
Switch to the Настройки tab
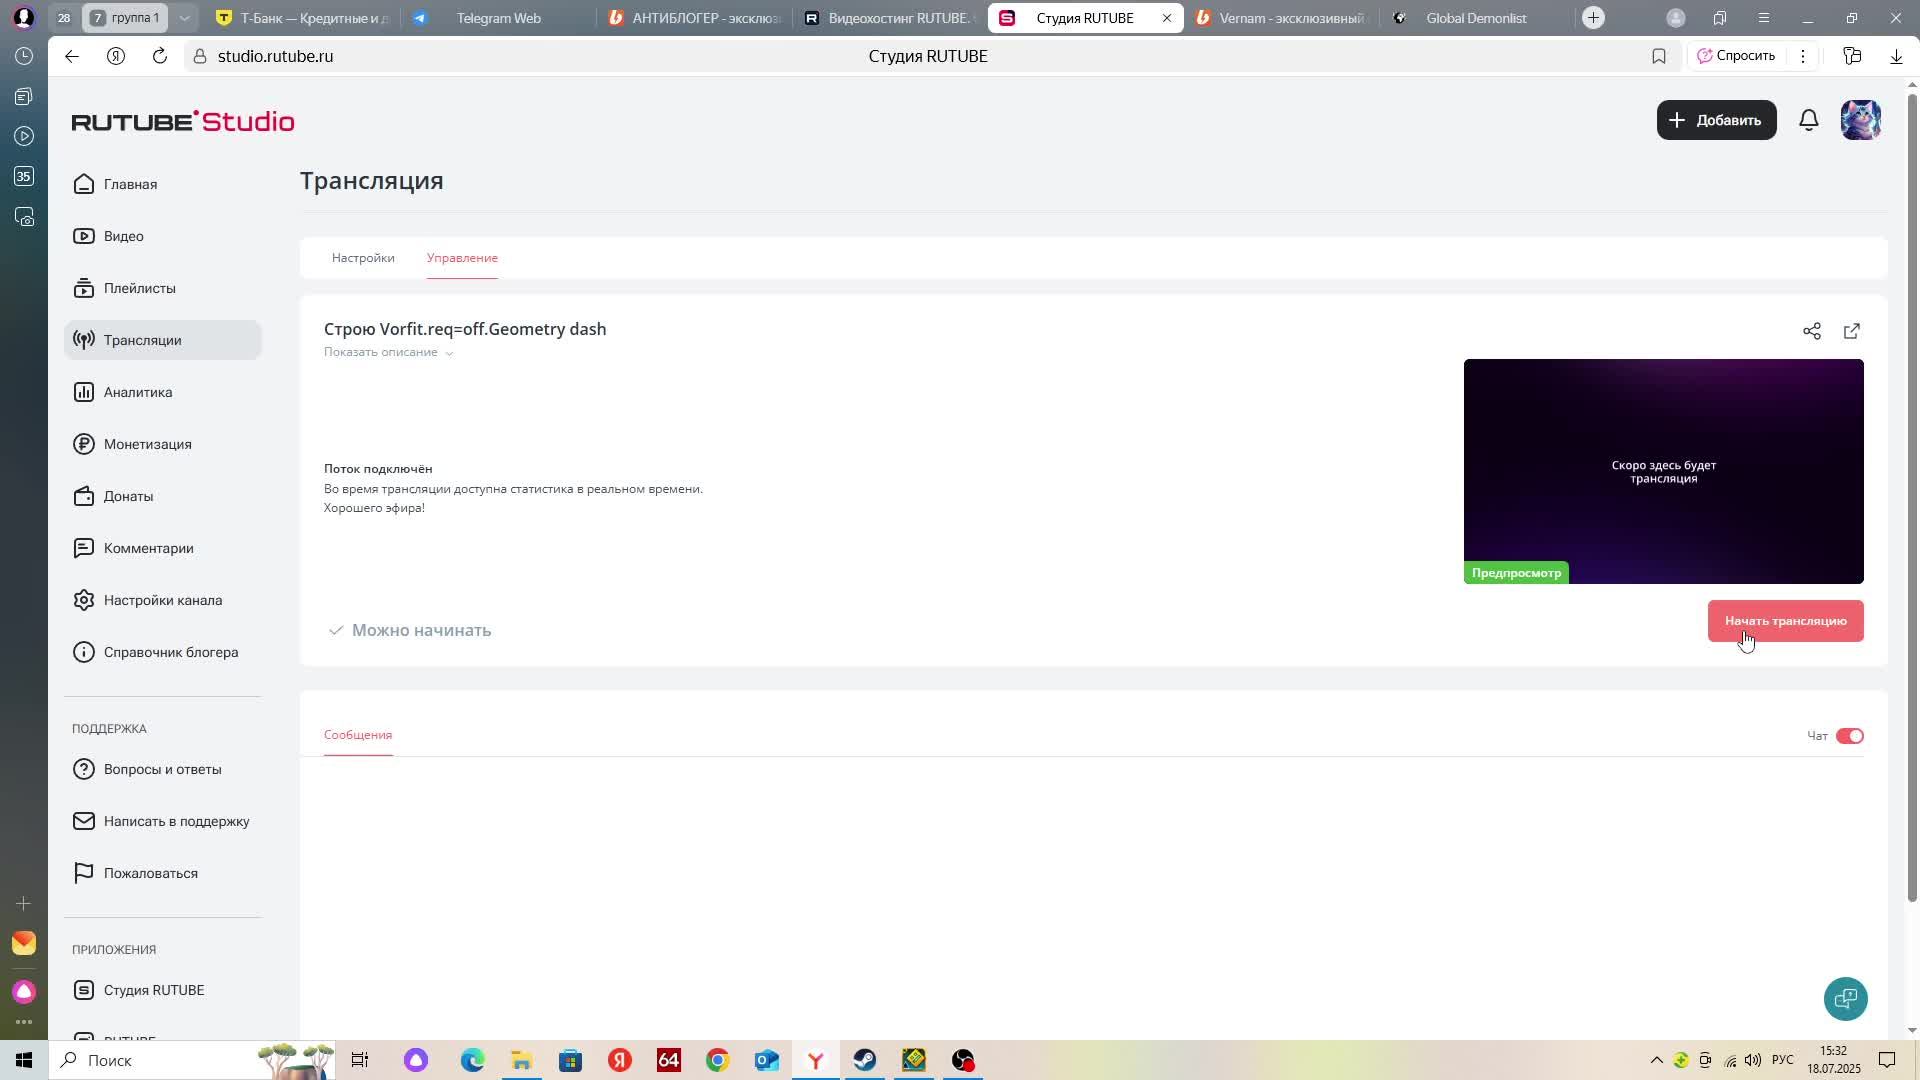pyautogui.click(x=363, y=258)
